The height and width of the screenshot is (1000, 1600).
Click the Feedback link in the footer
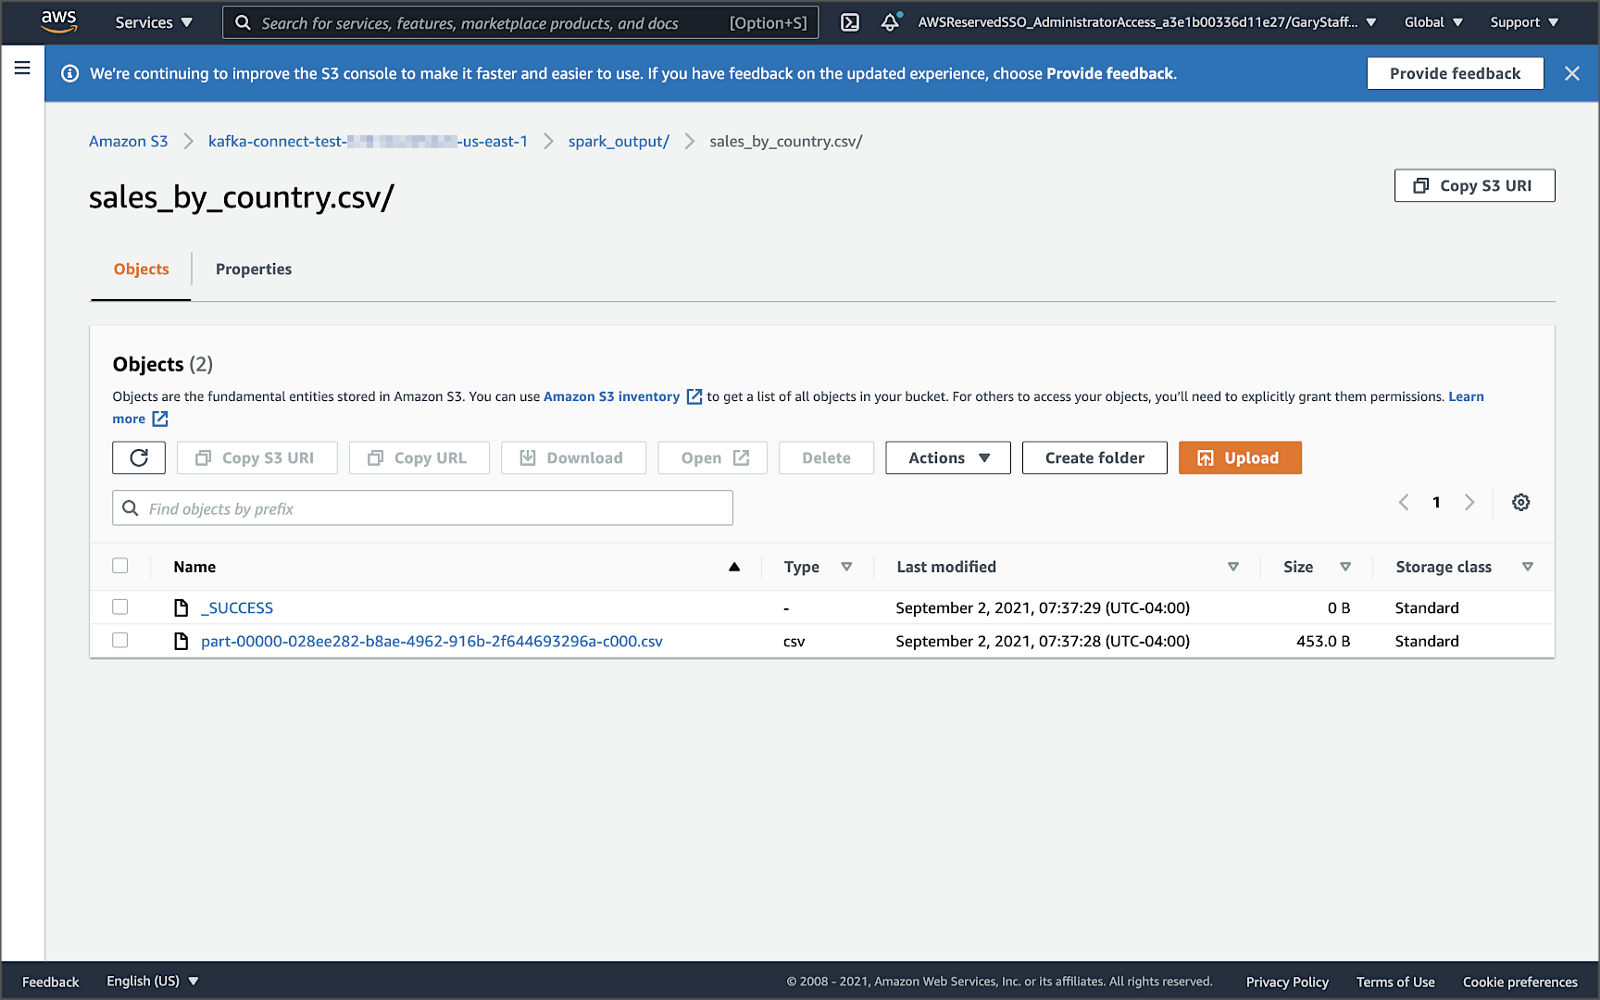pyautogui.click(x=50, y=982)
